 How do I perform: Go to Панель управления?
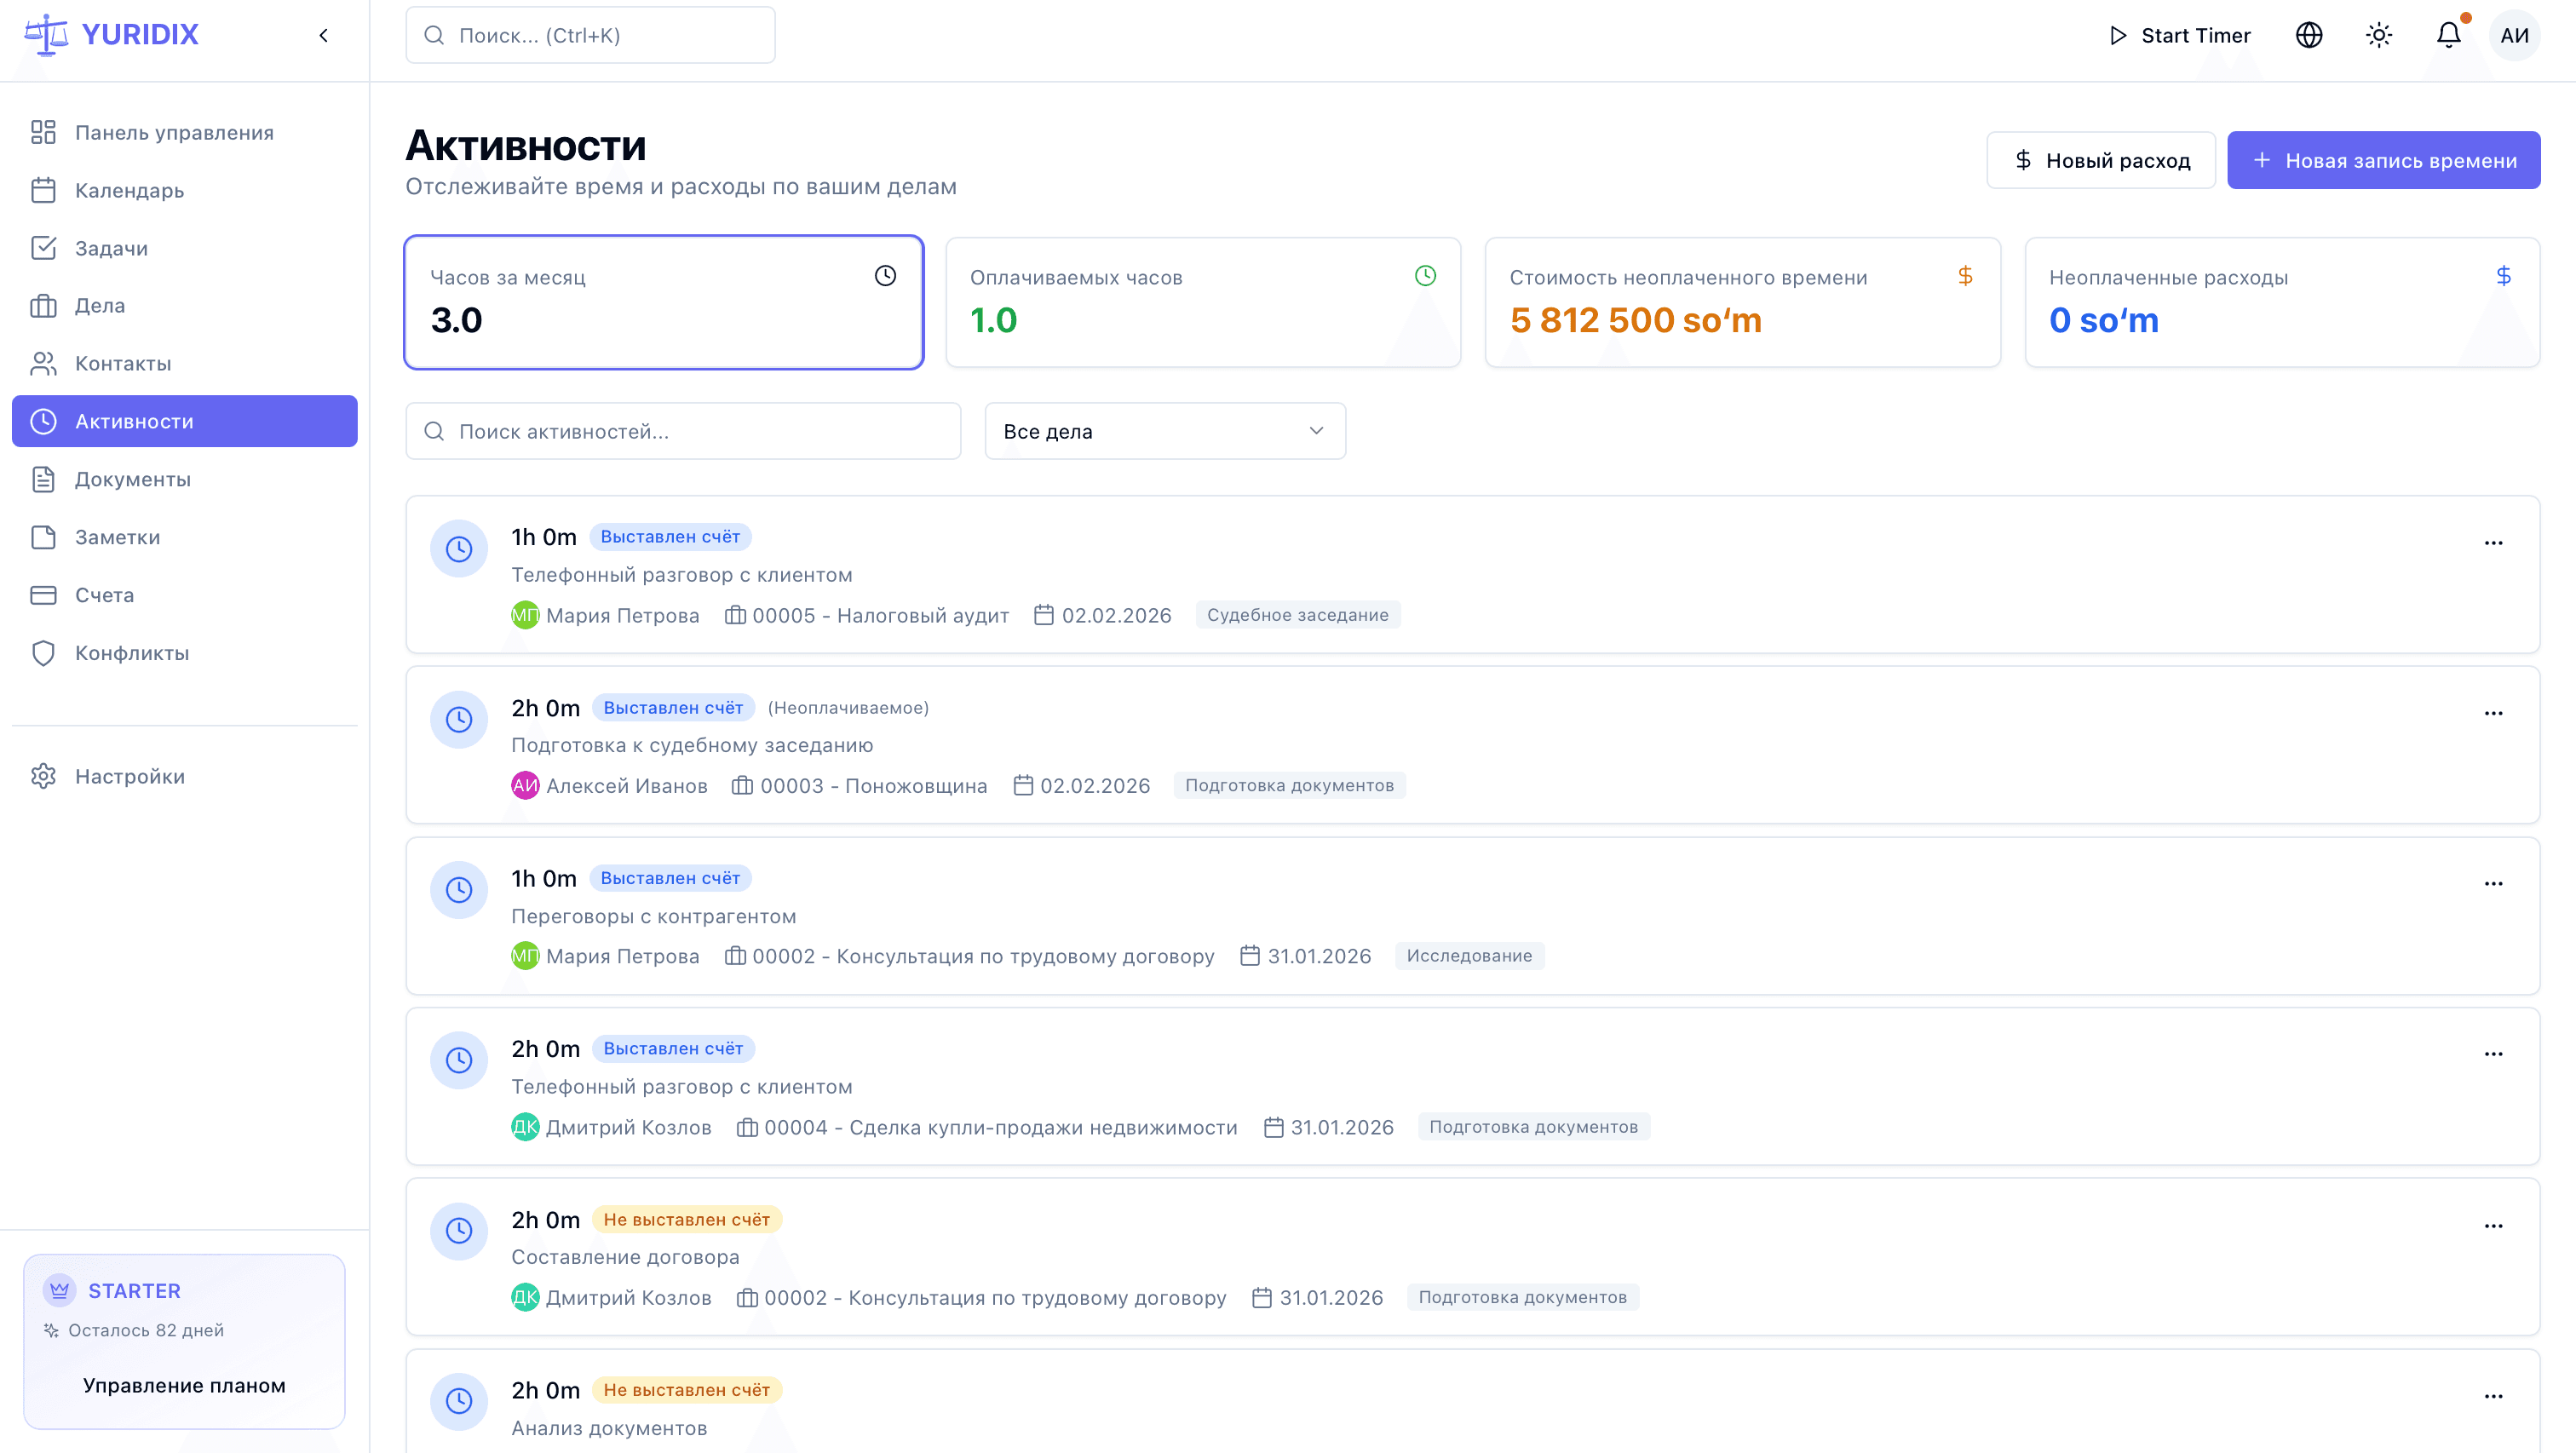184,133
